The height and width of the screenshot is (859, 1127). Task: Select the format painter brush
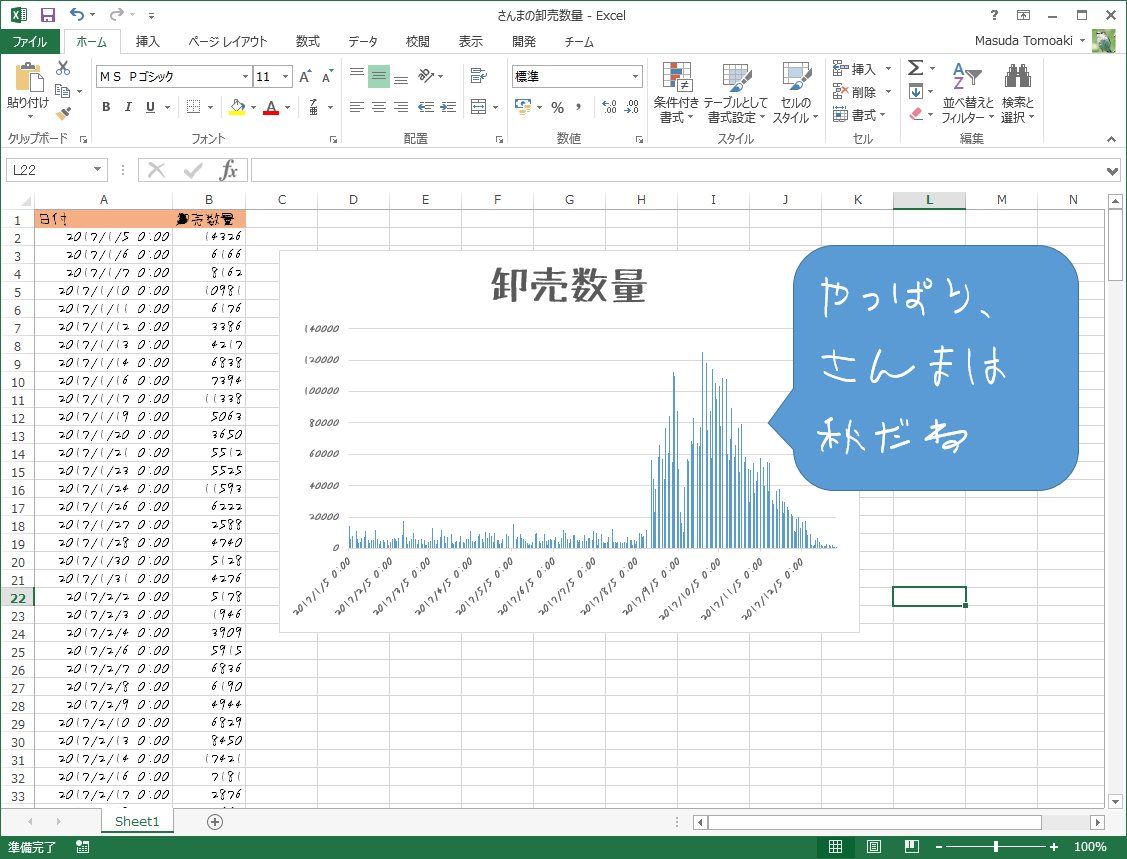point(63,113)
